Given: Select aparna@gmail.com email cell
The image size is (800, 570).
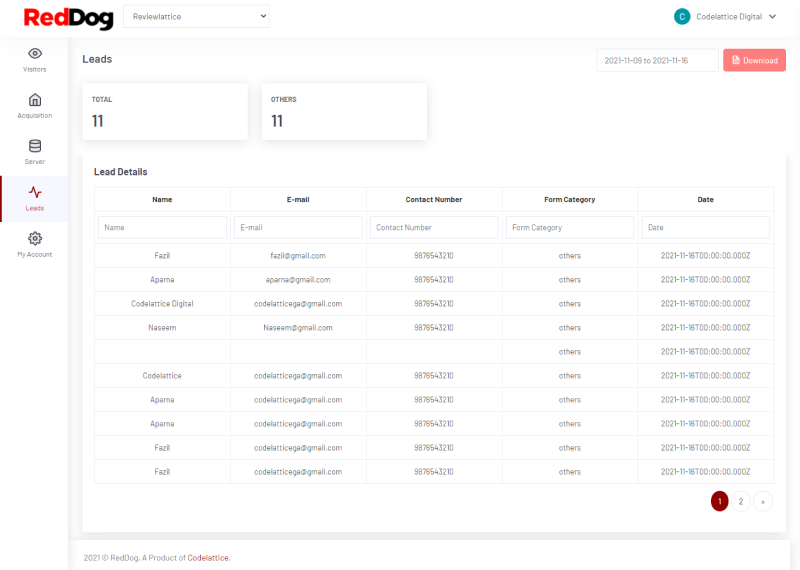Looking at the screenshot, I should 298,280.
